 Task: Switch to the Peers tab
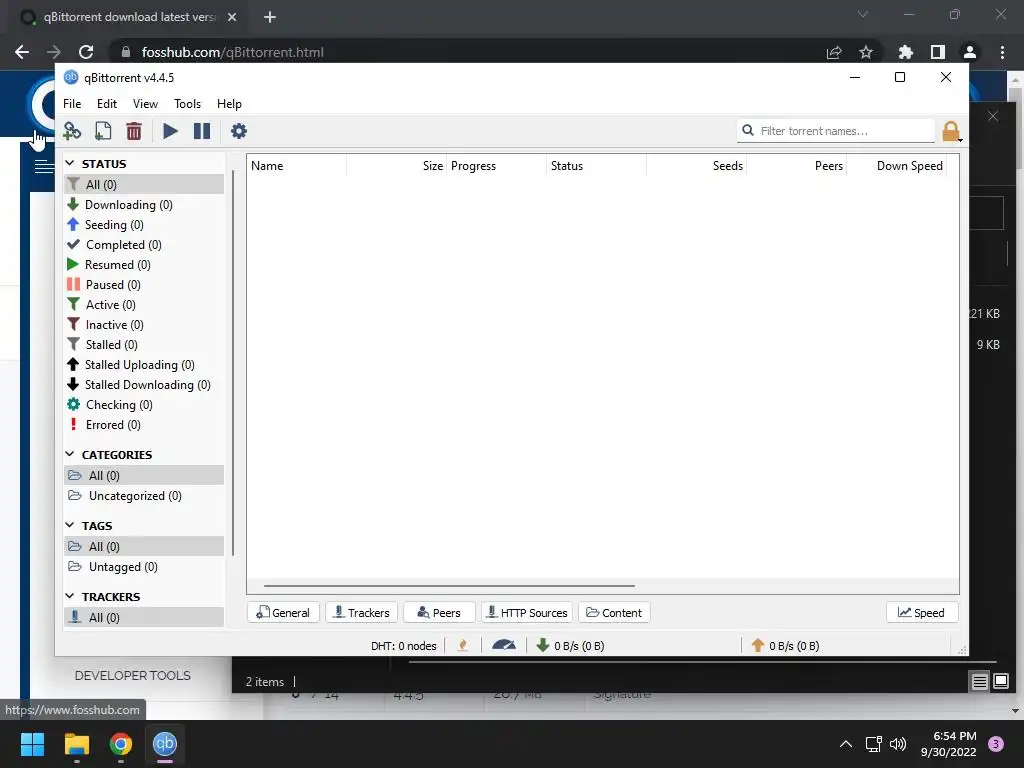(x=440, y=613)
